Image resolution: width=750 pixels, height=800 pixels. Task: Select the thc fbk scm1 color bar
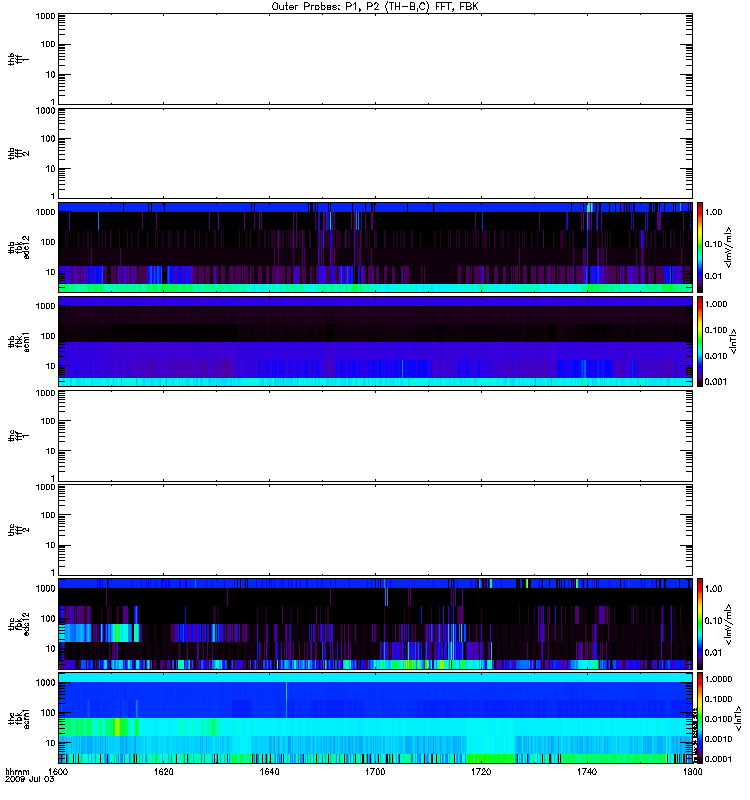(700, 718)
